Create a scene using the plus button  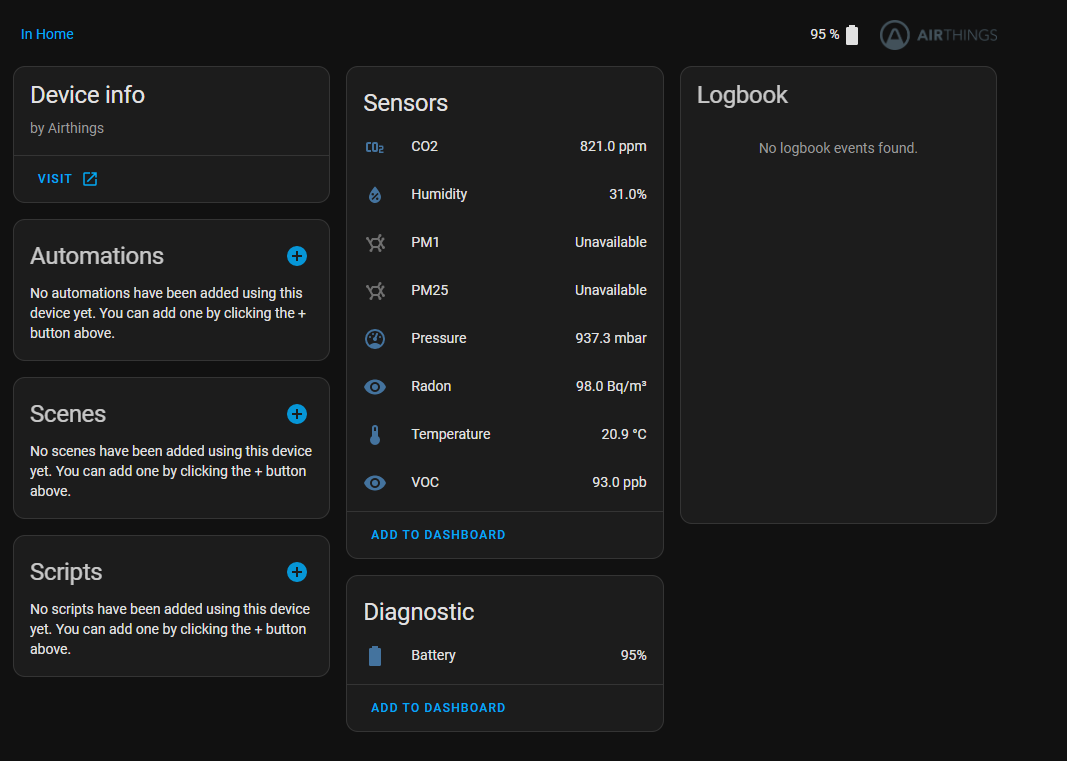click(297, 414)
